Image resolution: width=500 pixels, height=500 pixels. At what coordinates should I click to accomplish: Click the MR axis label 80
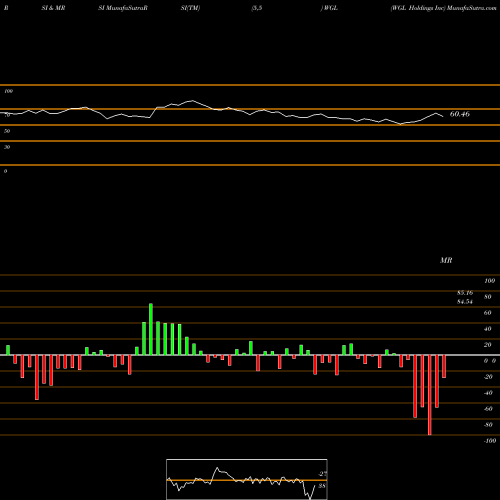(488, 297)
